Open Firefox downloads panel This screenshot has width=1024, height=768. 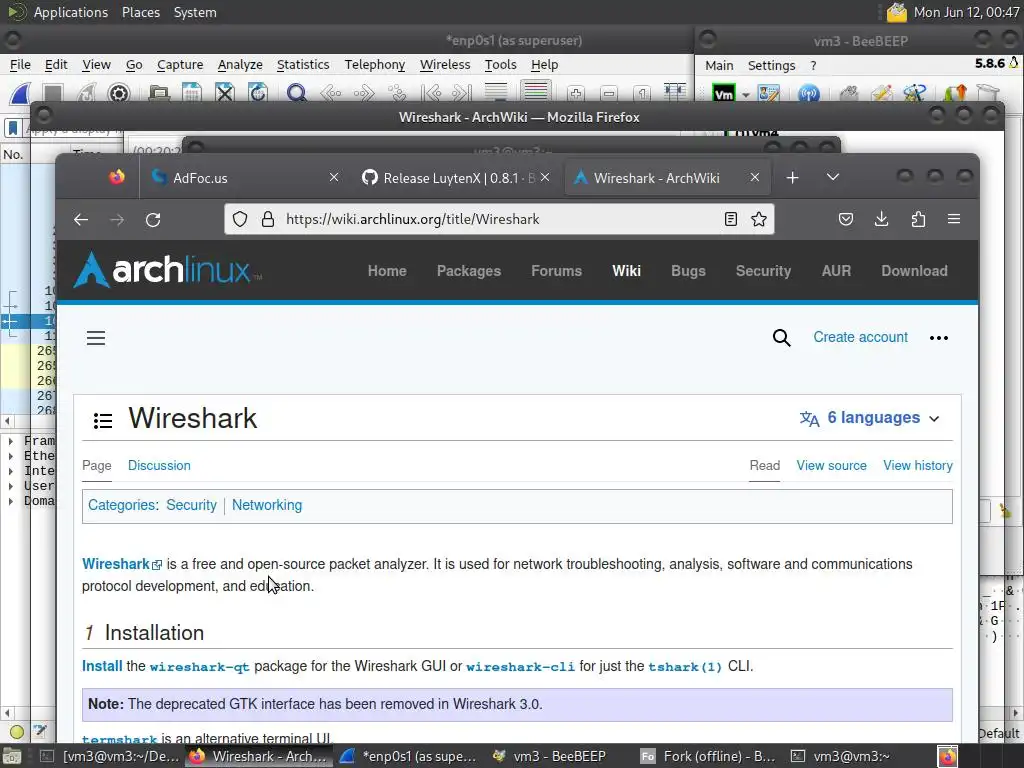pos(882,219)
